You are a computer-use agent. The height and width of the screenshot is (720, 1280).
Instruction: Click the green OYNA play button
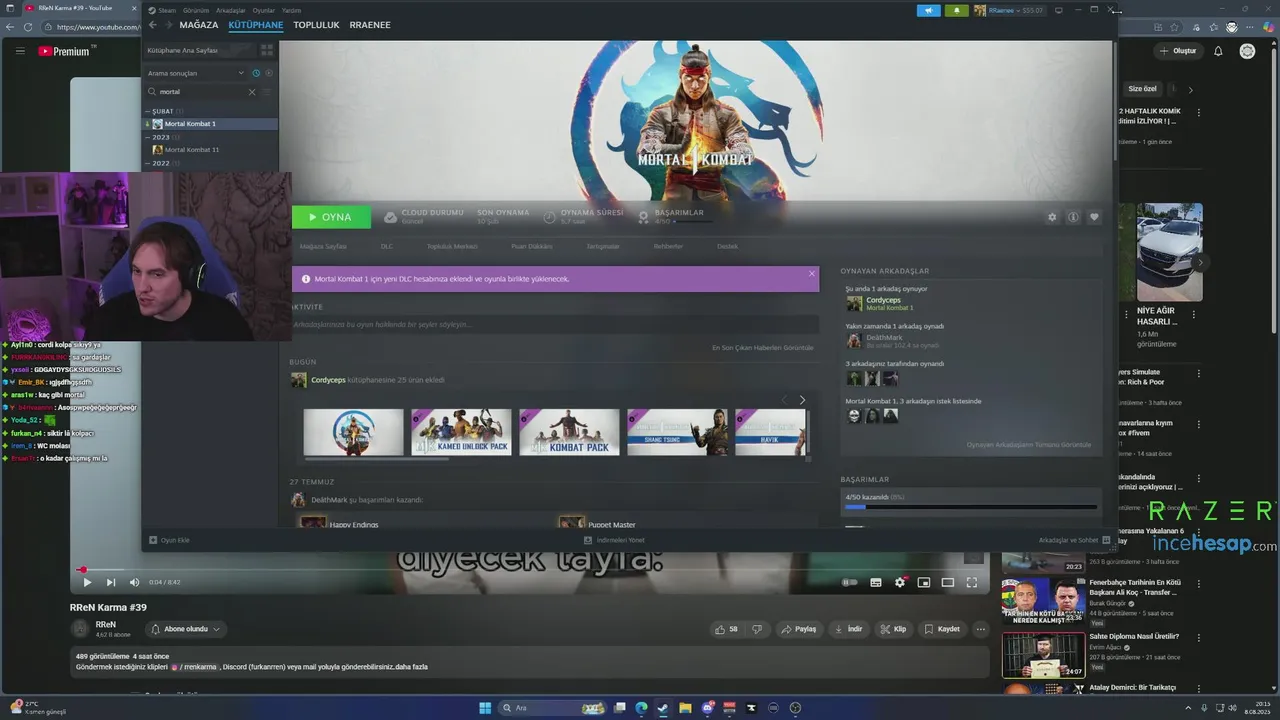point(331,217)
